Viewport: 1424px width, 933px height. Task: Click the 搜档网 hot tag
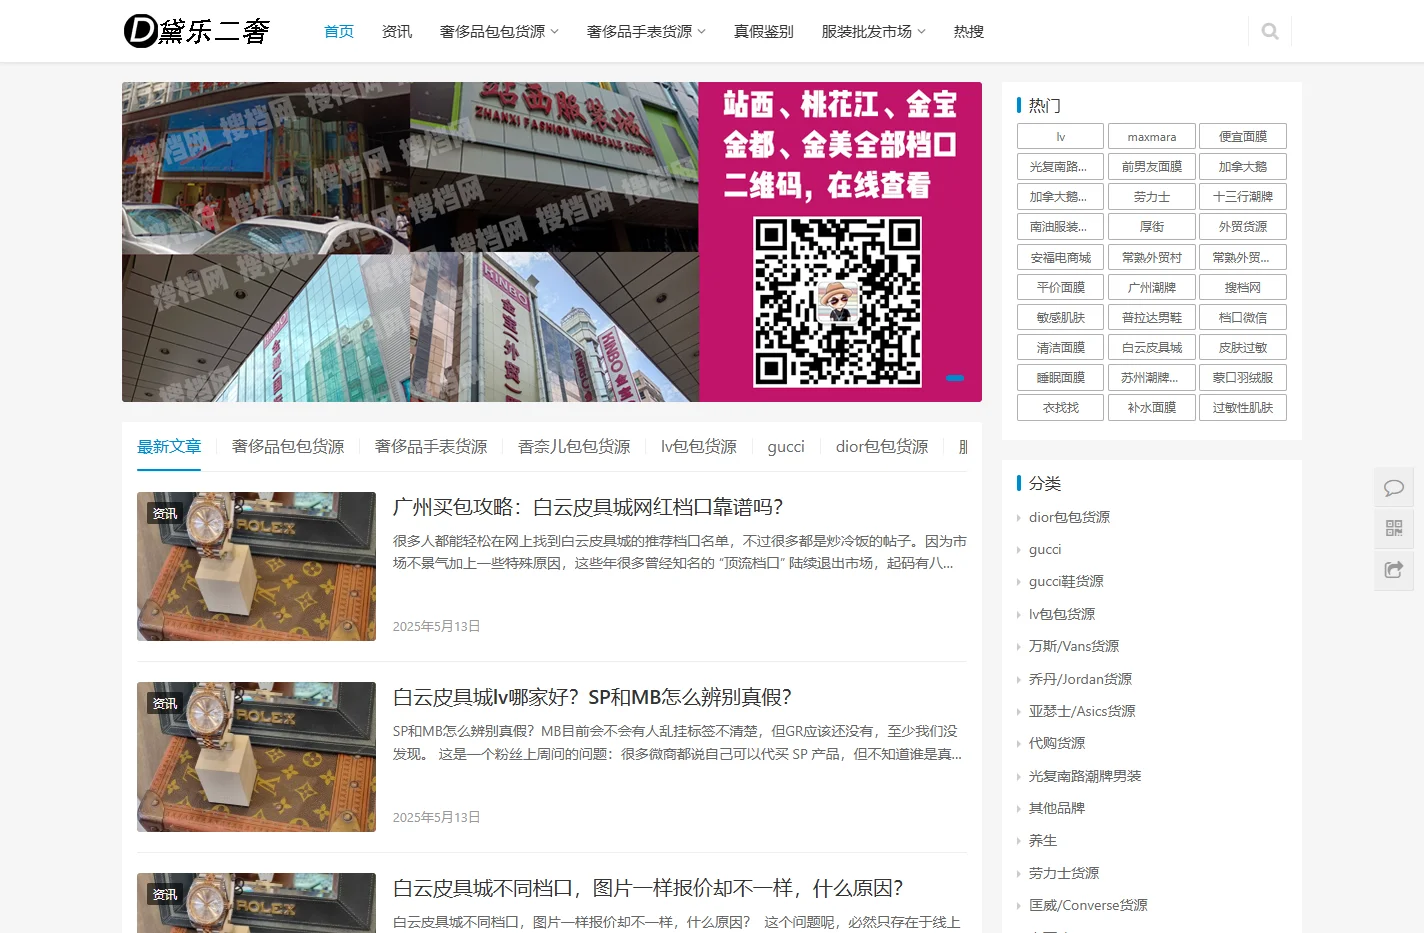click(x=1243, y=287)
